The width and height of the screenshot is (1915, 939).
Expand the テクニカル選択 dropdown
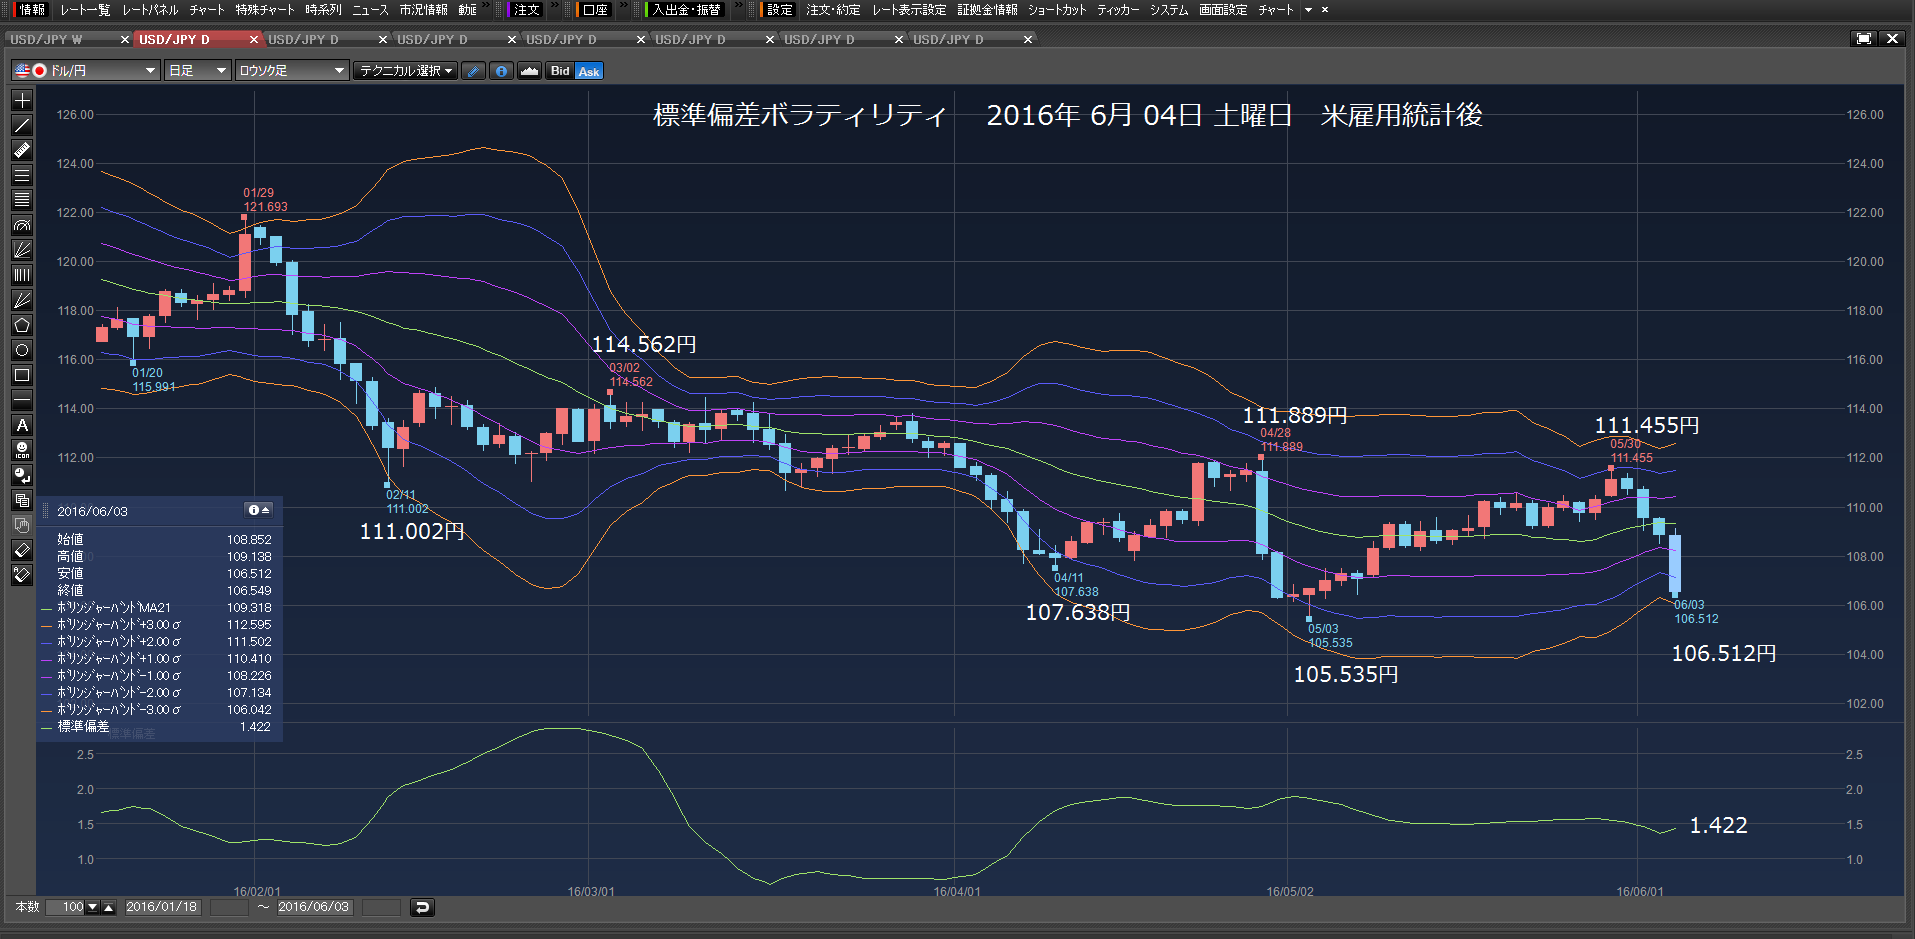(406, 71)
